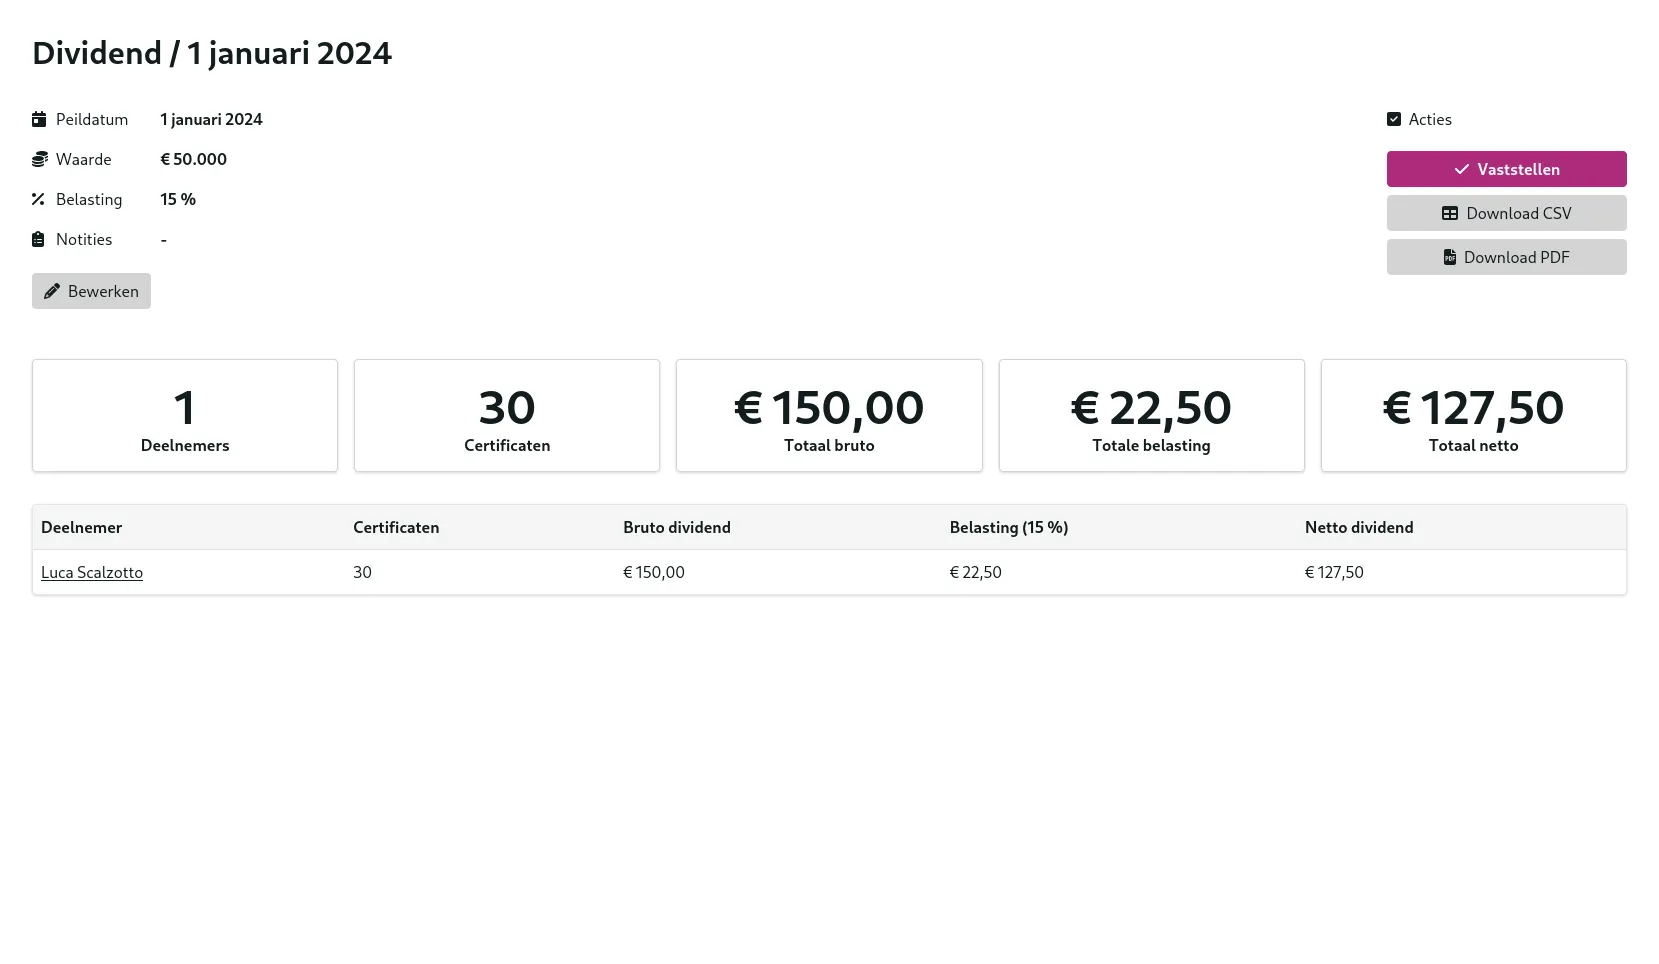Select the Deelnemers count card
Viewport: 1659px width, 964px height.
(x=185, y=415)
